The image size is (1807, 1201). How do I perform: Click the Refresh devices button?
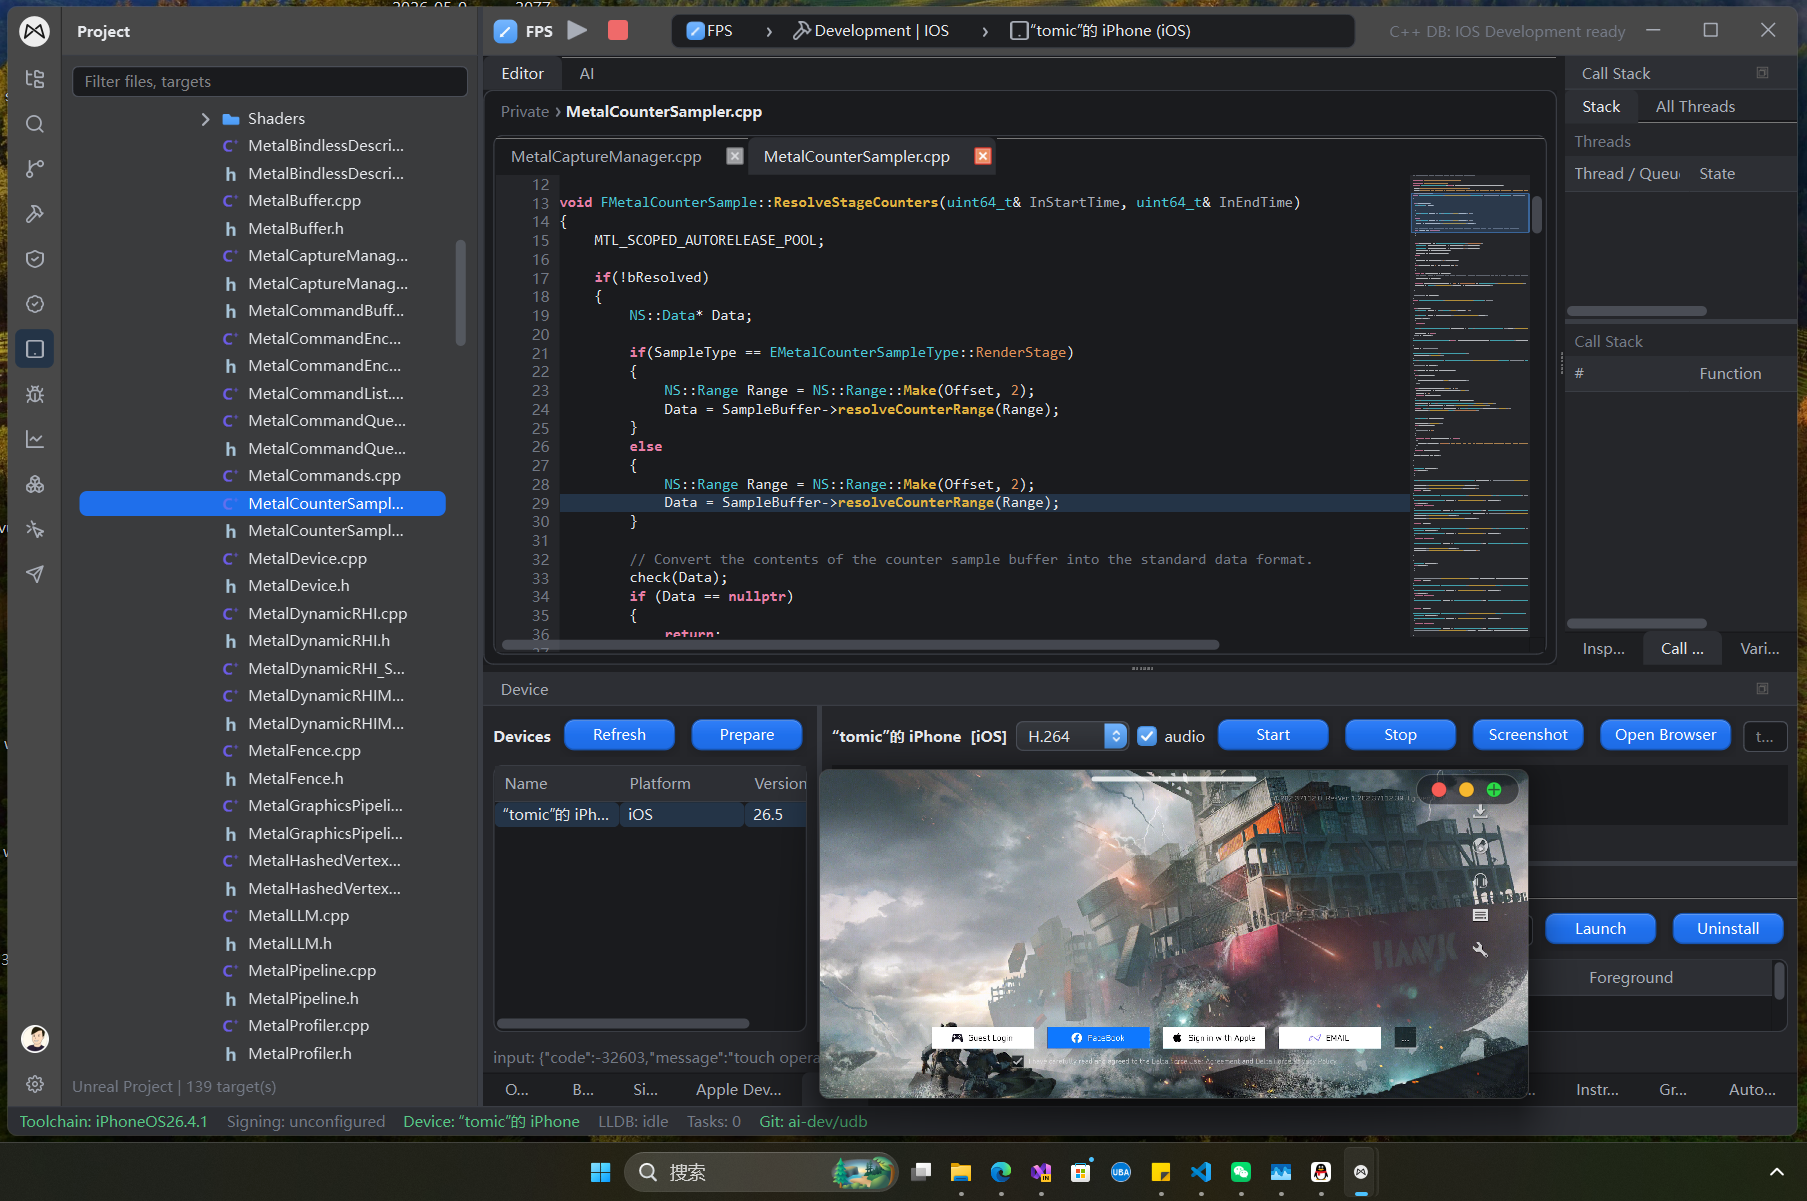619,735
